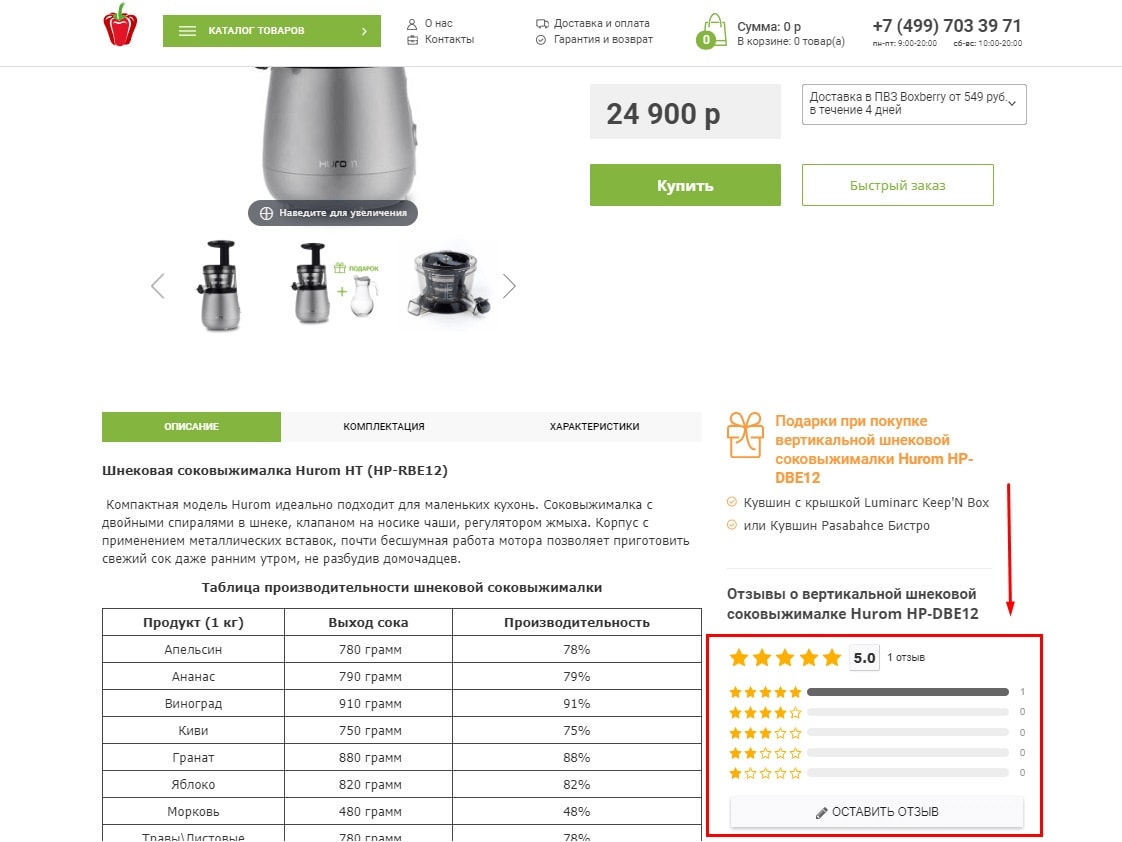Open the Каталог товаров menu
The image size is (1122, 842).
click(x=272, y=31)
